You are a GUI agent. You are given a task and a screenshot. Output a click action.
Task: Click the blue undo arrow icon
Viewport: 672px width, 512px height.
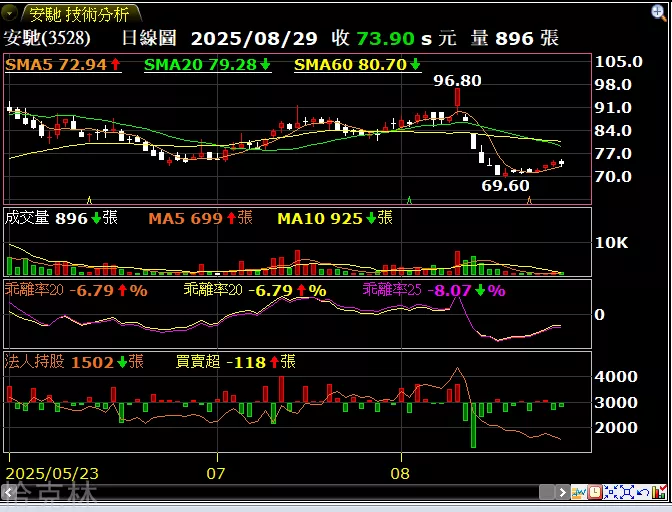643,492
